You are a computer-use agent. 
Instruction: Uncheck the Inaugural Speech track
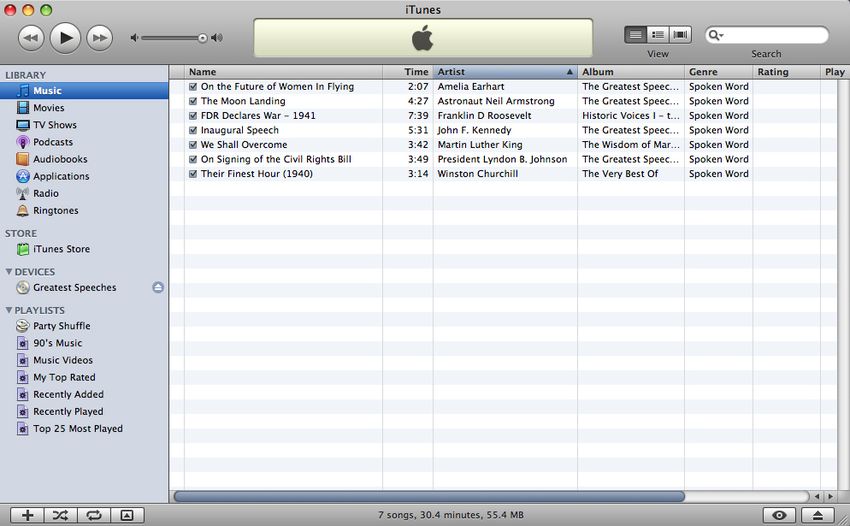click(192, 130)
